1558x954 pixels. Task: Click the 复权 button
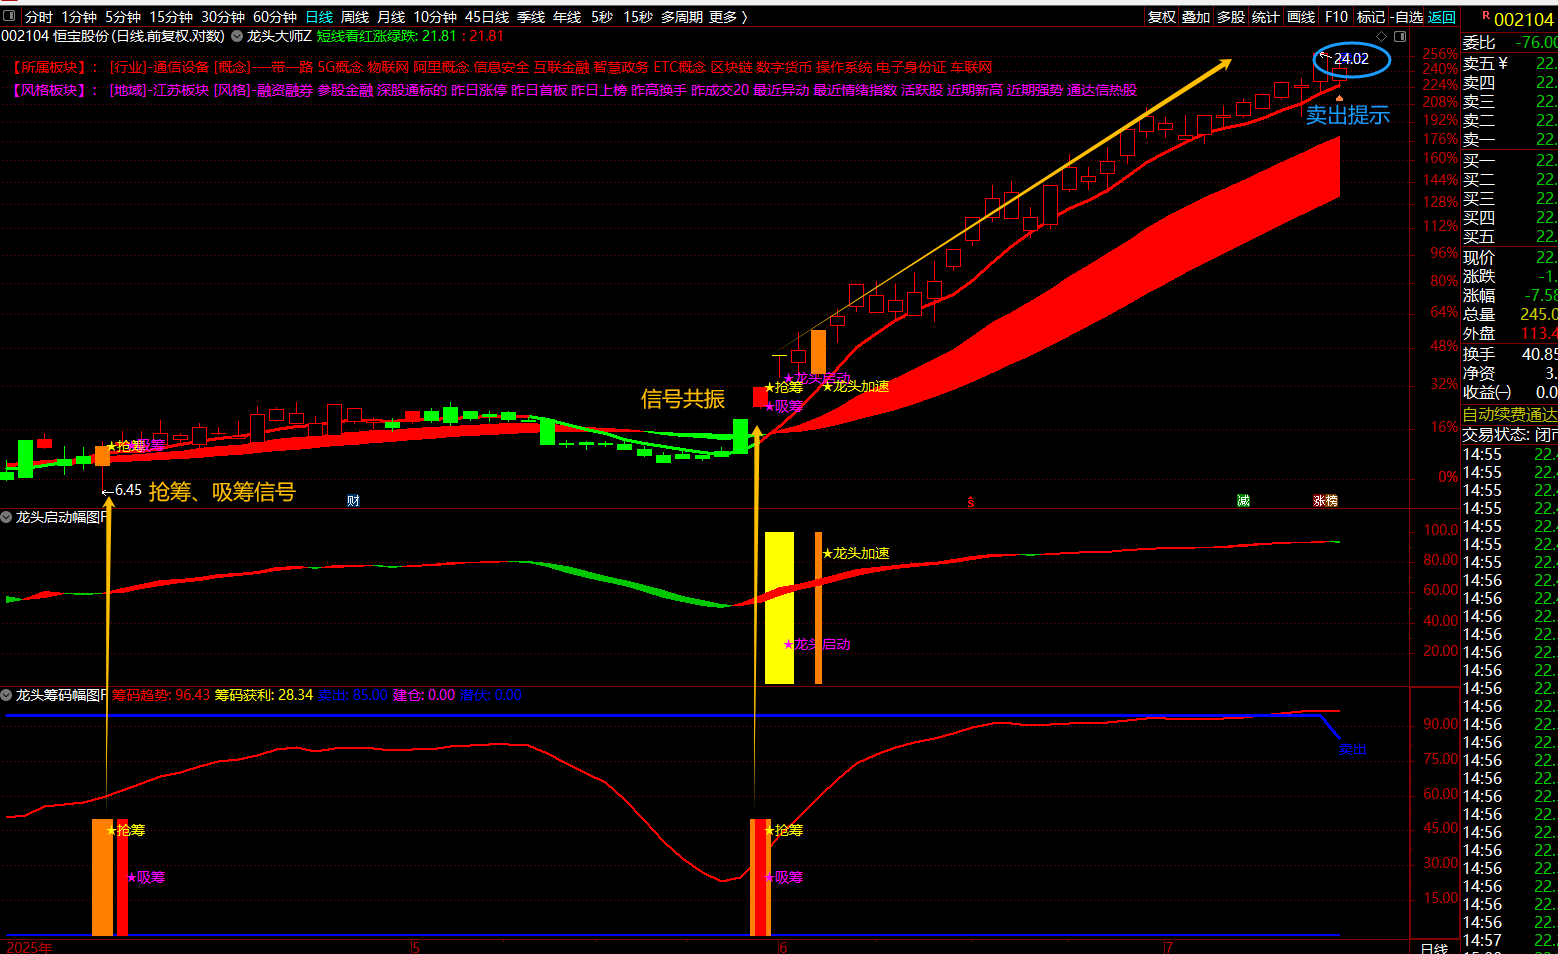pyautogui.click(x=1162, y=17)
